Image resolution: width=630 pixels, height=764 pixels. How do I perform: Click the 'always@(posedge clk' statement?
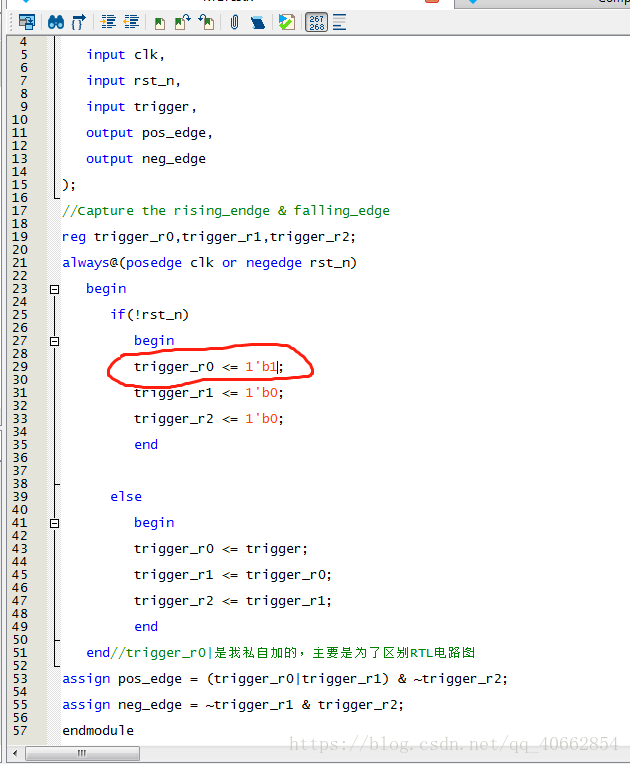(210, 263)
